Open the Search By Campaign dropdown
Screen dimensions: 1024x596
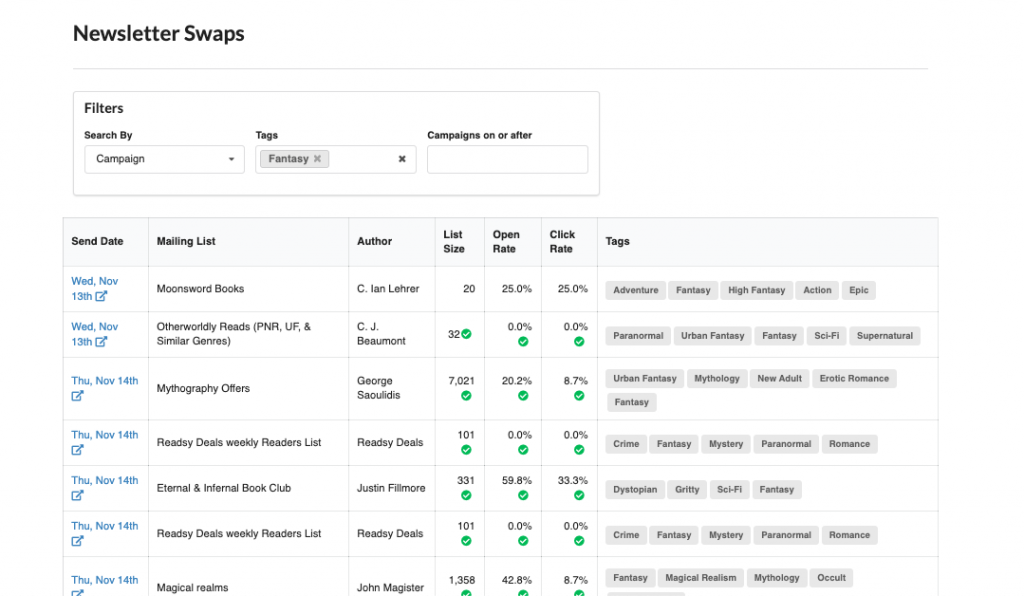(165, 159)
